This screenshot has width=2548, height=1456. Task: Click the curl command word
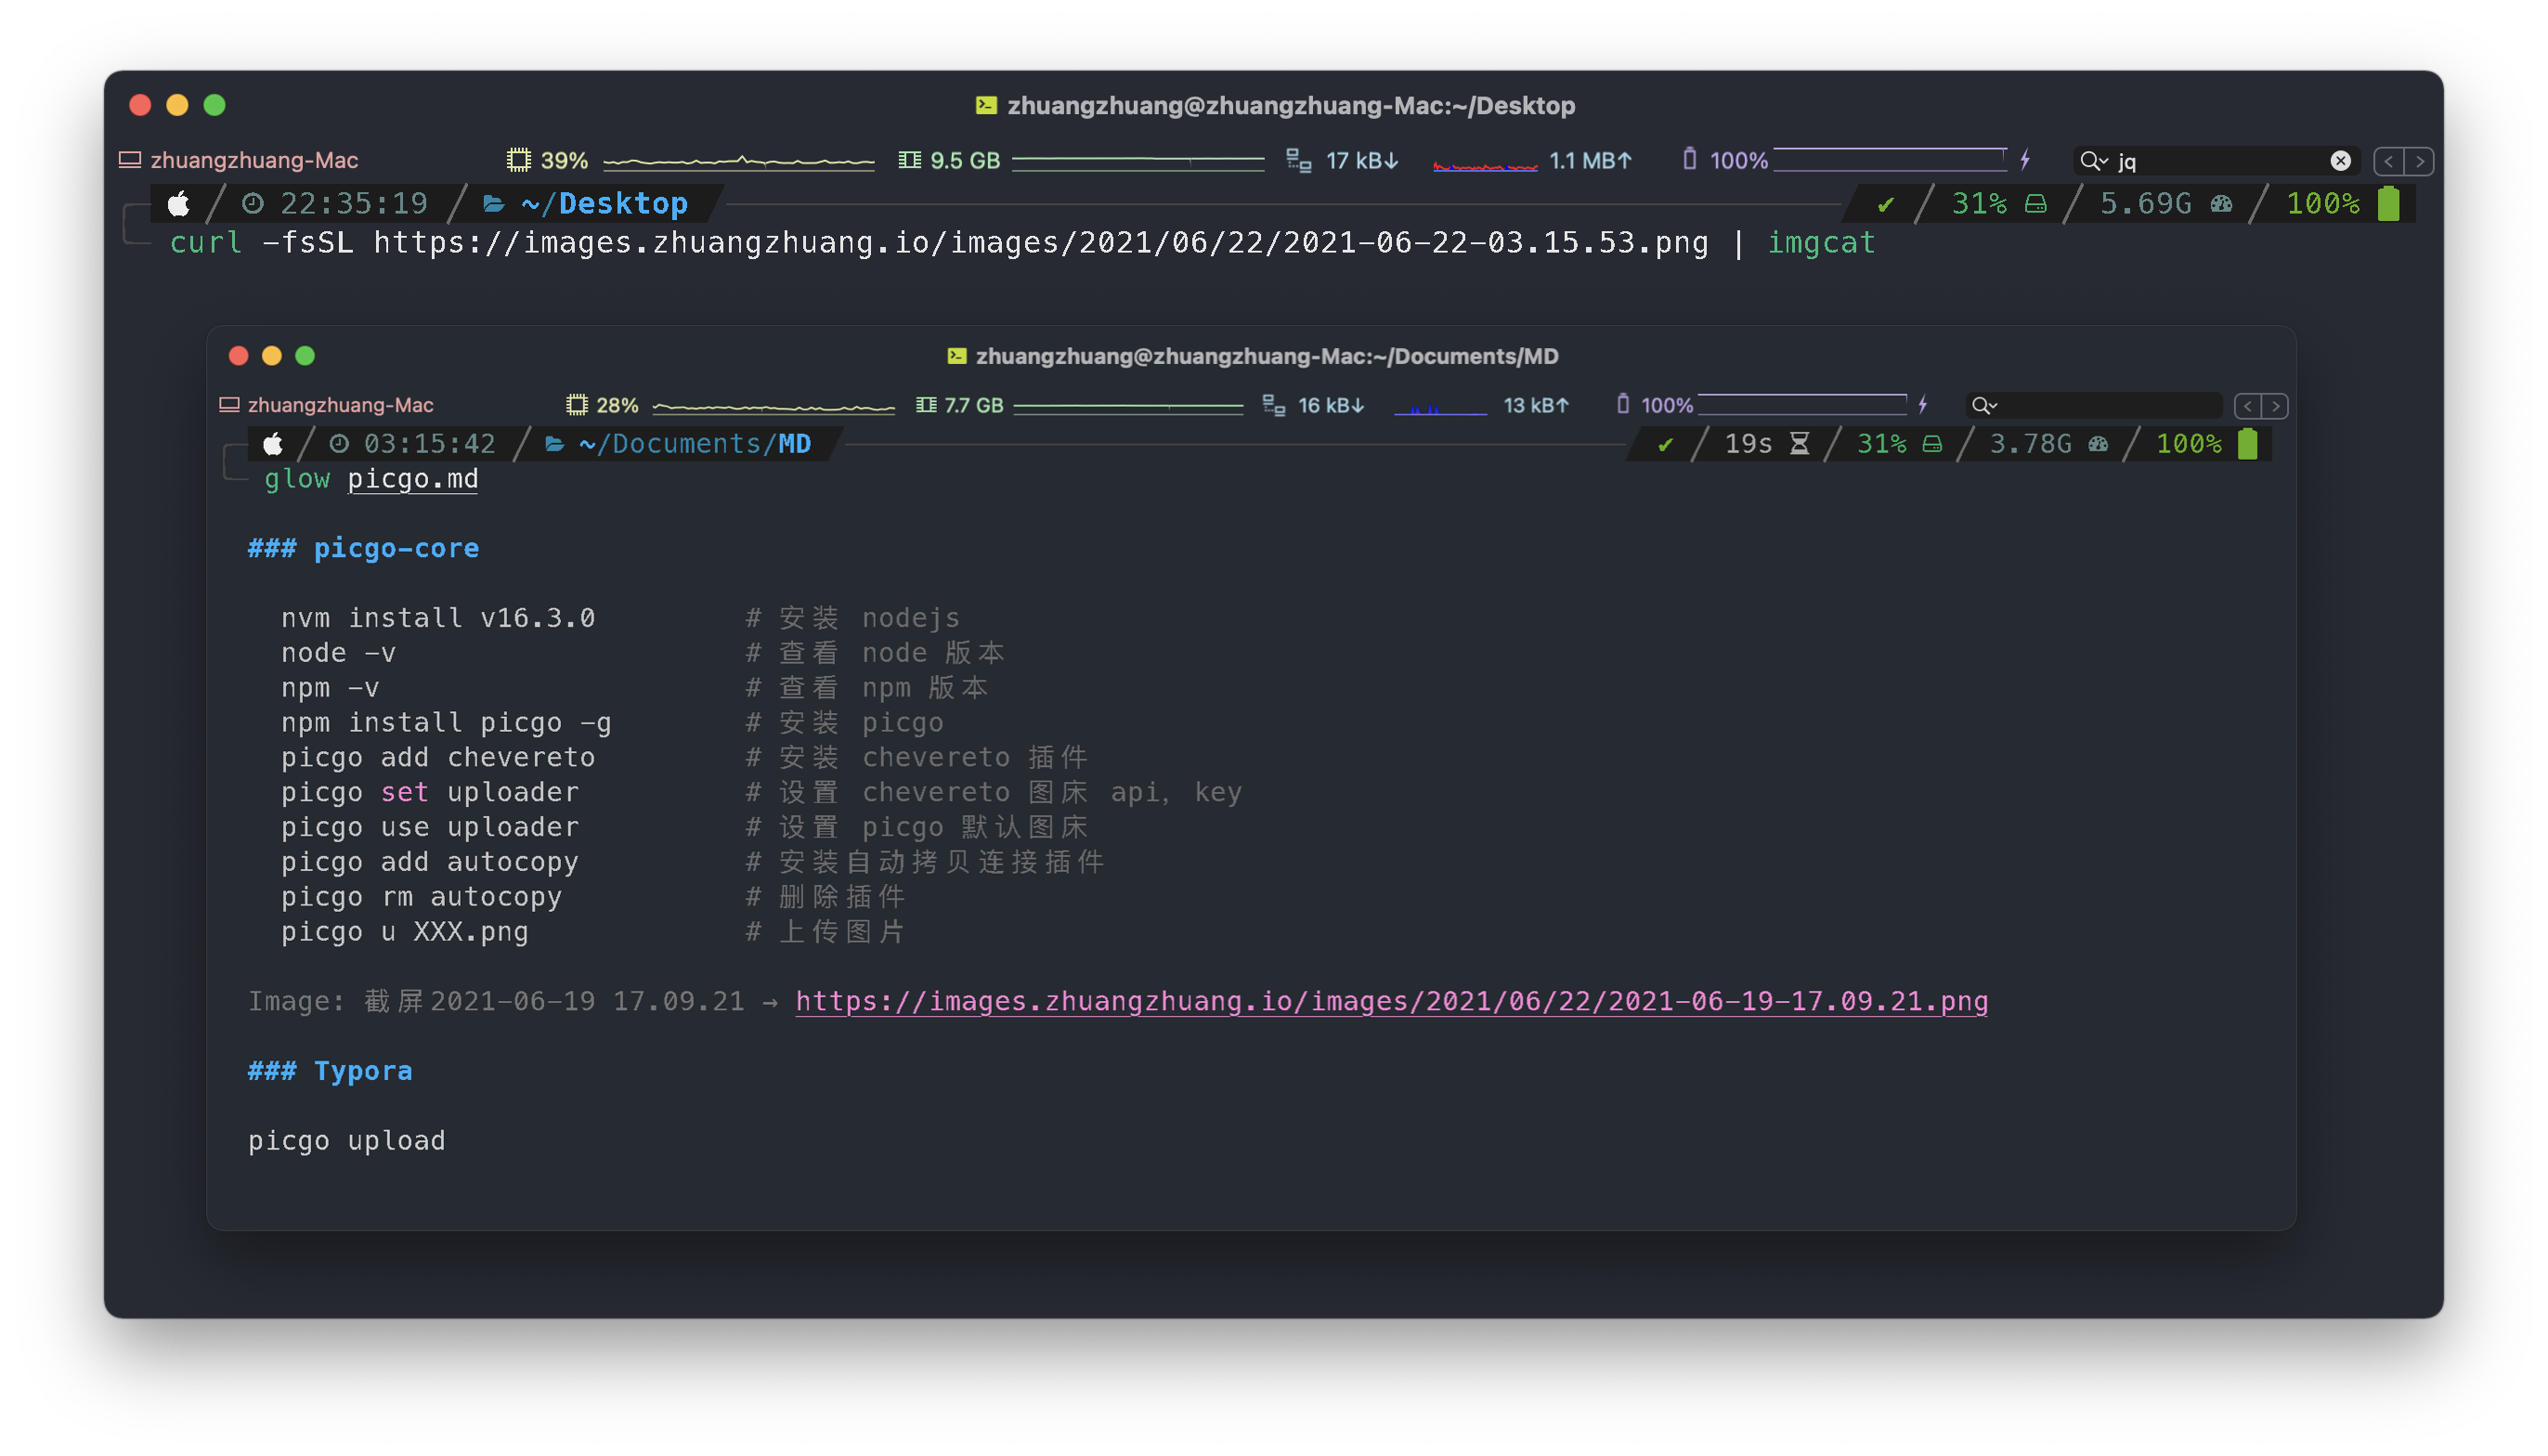click(x=206, y=243)
